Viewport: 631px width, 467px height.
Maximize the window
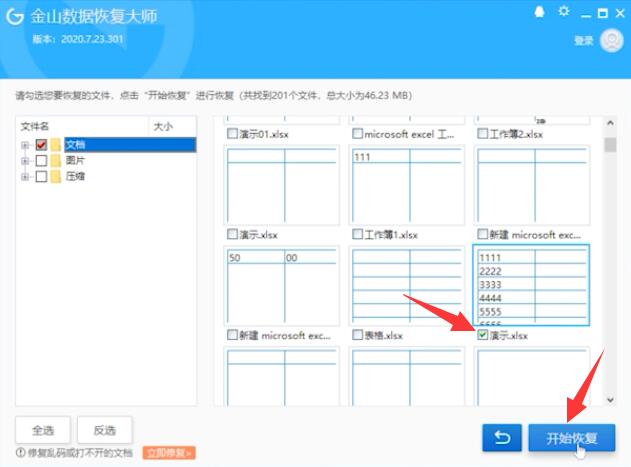pos(603,13)
